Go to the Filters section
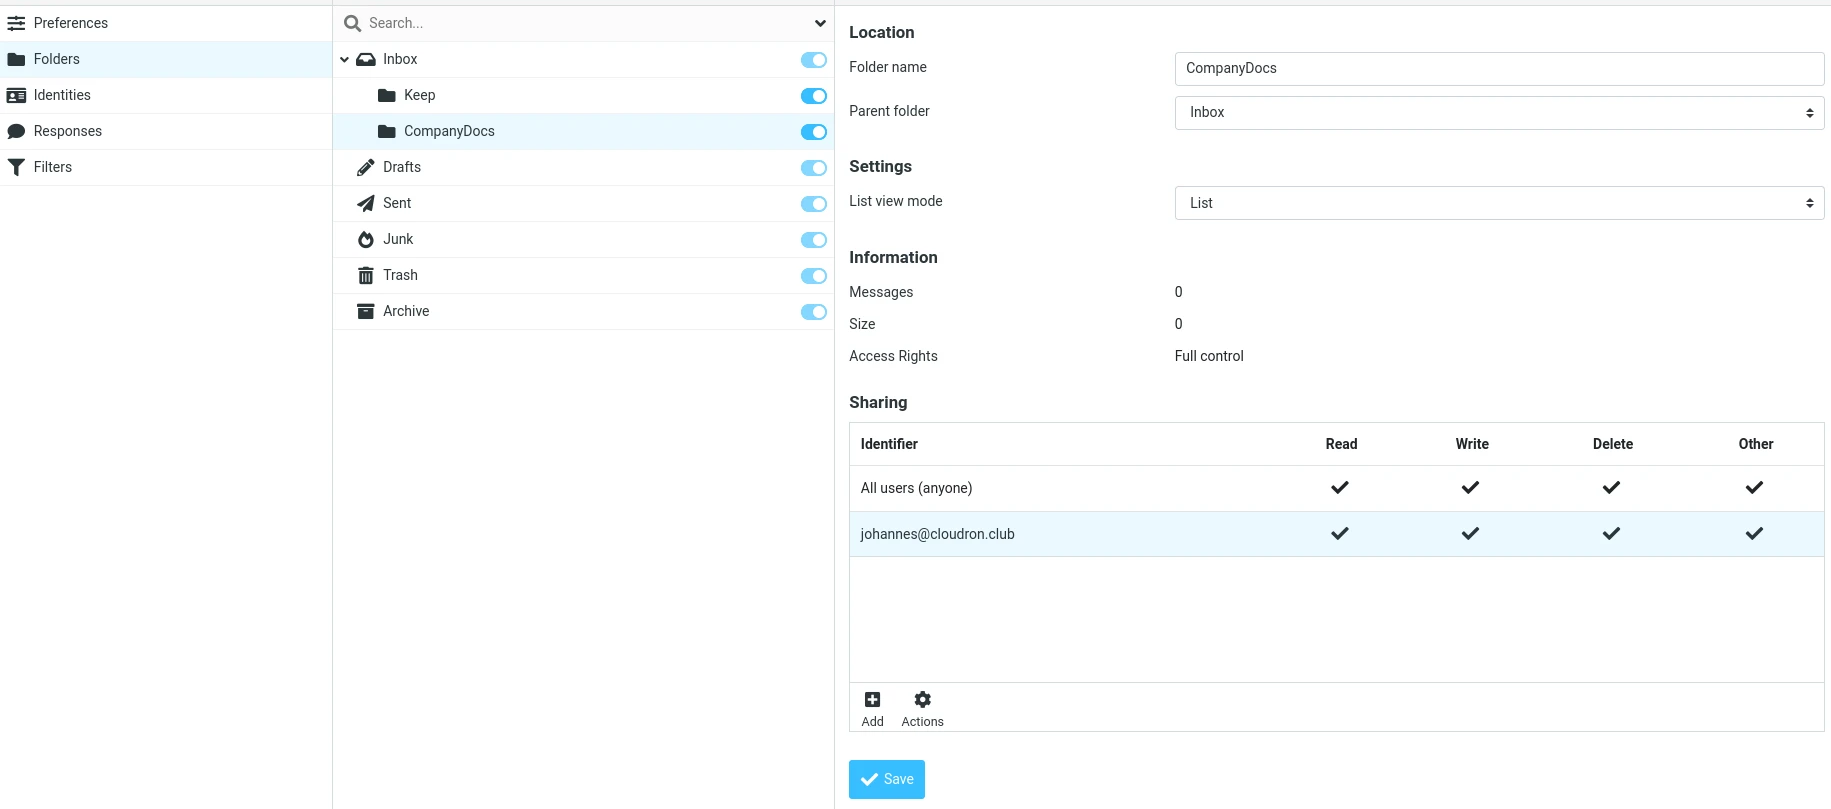This screenshot has width=1831, height=809. point(52,167)
